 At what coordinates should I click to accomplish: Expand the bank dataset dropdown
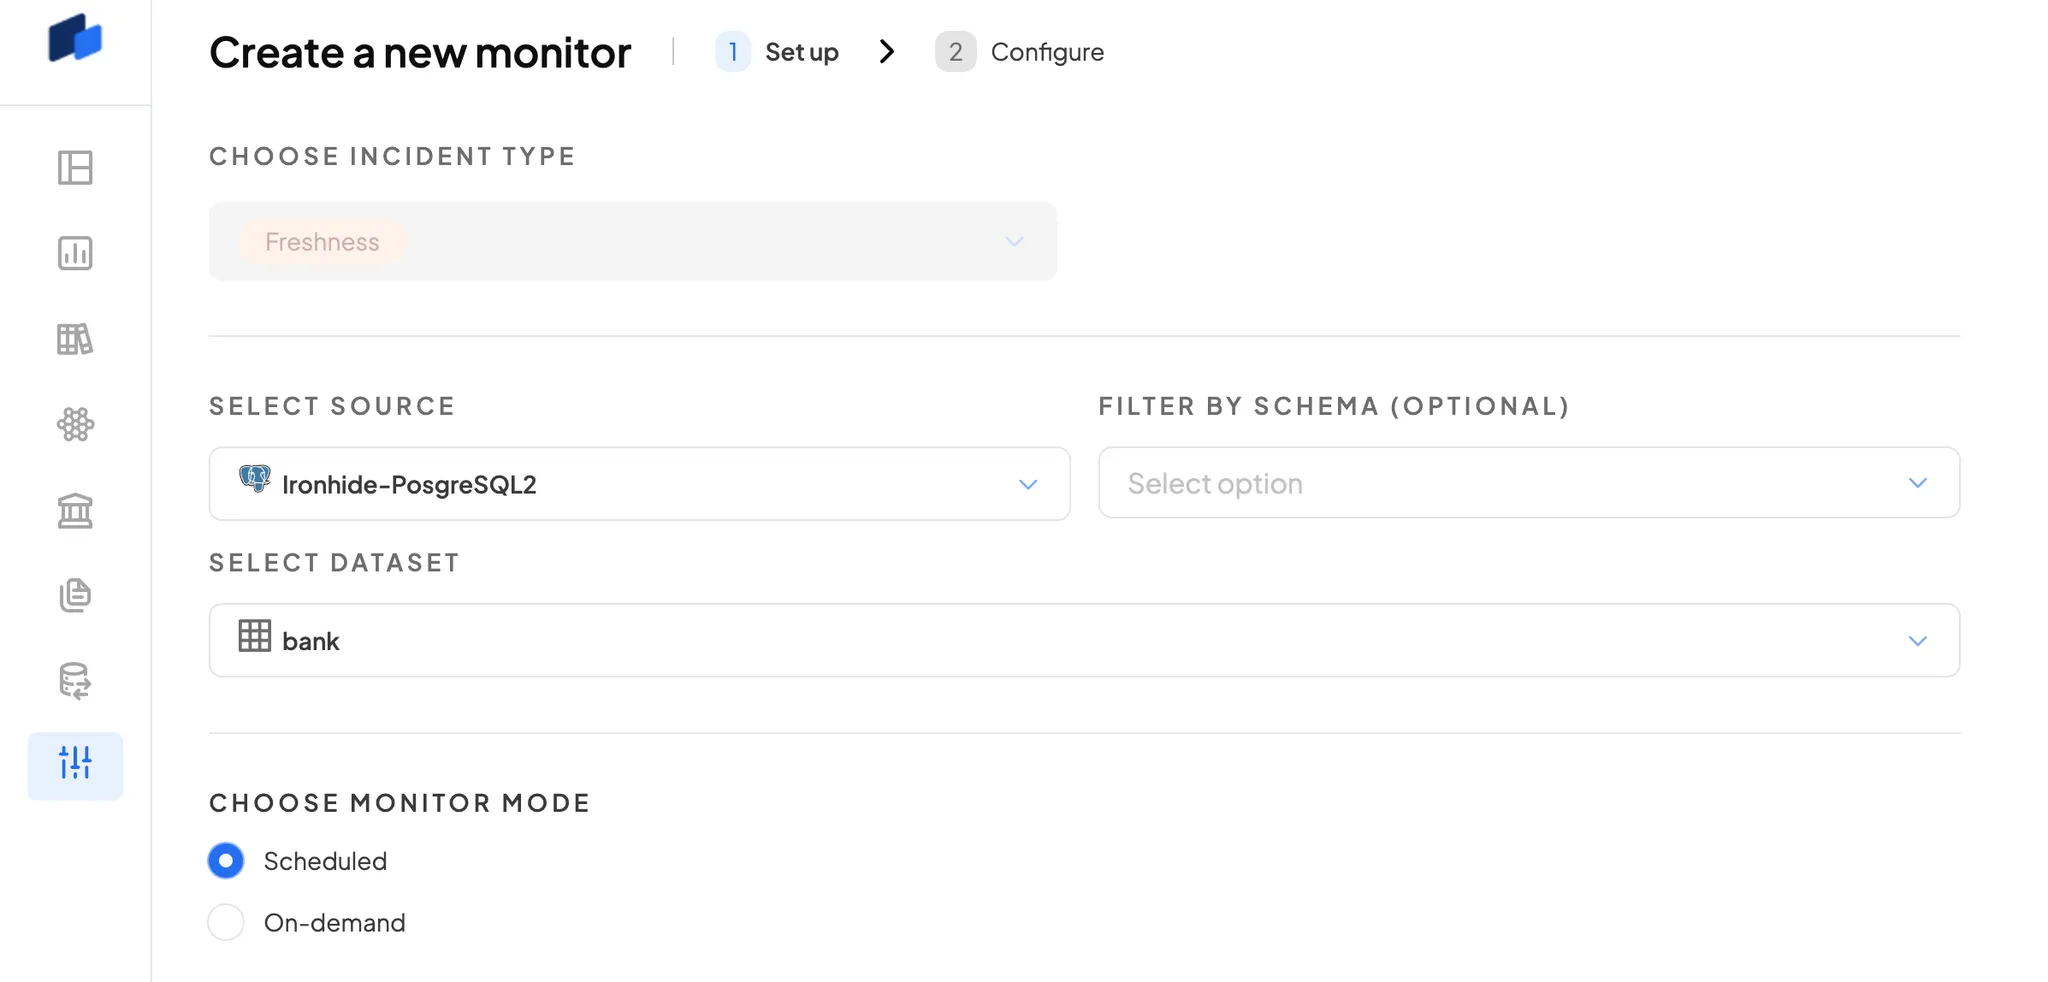(x=1083, y=641)
